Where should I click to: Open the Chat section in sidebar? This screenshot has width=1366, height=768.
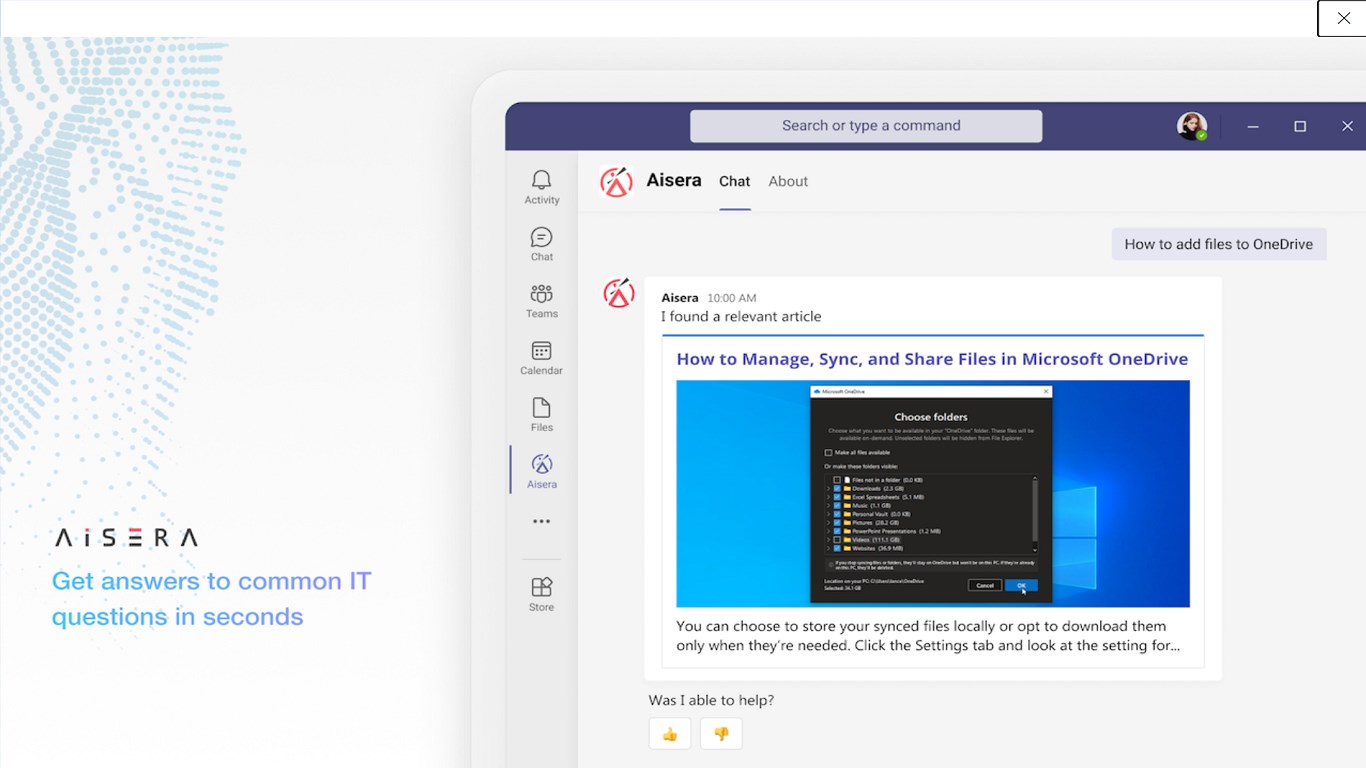click(x=541, y=243)
